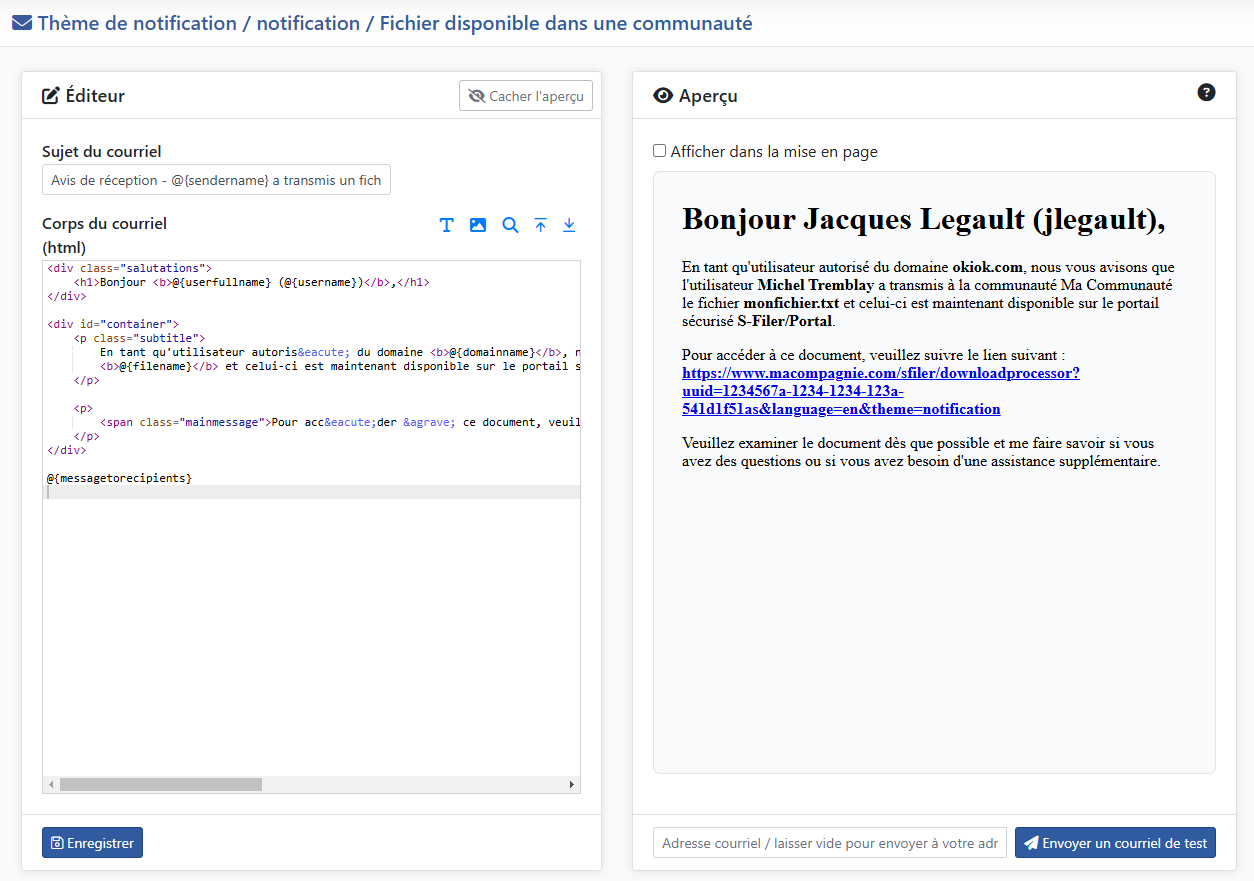Viewport: 1254px width, 881px height.
Task: Click the empty last line in code editor
Action: coord(312,492)
